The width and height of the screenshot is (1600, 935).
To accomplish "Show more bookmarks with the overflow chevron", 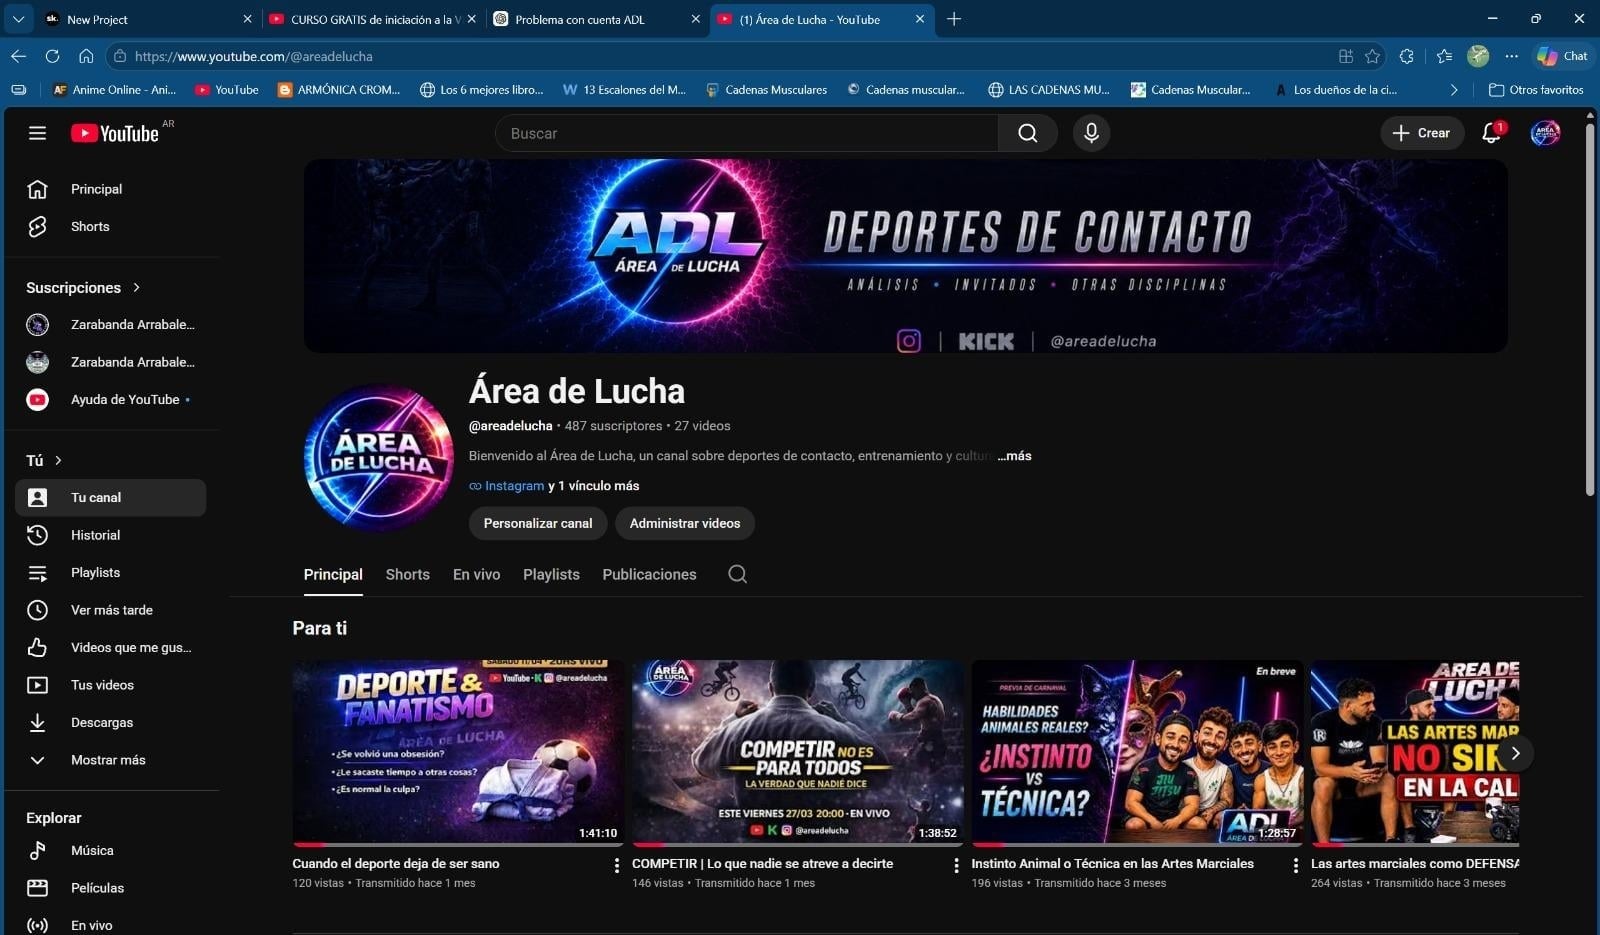I will [1453, 90].
